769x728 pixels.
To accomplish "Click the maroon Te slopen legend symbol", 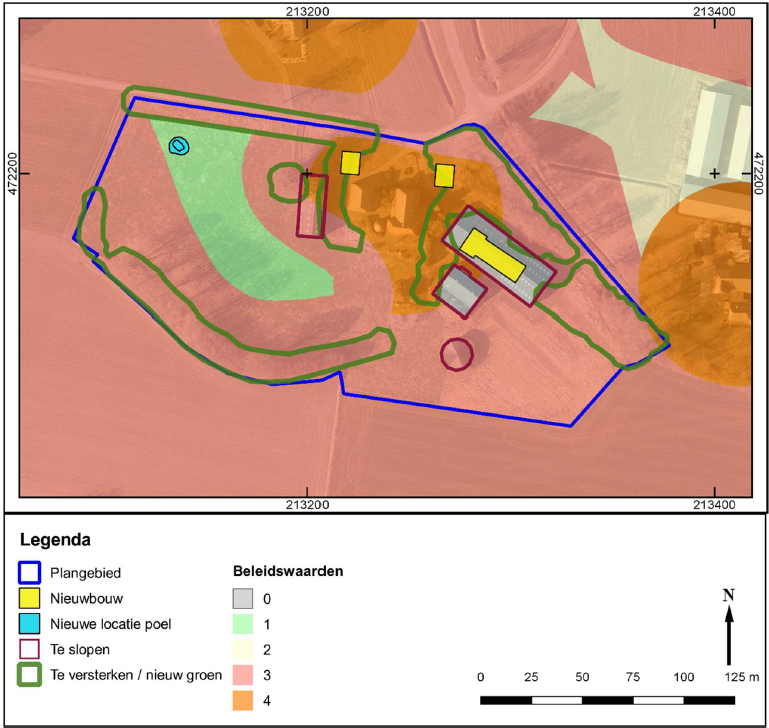I will tap(29, 649).
